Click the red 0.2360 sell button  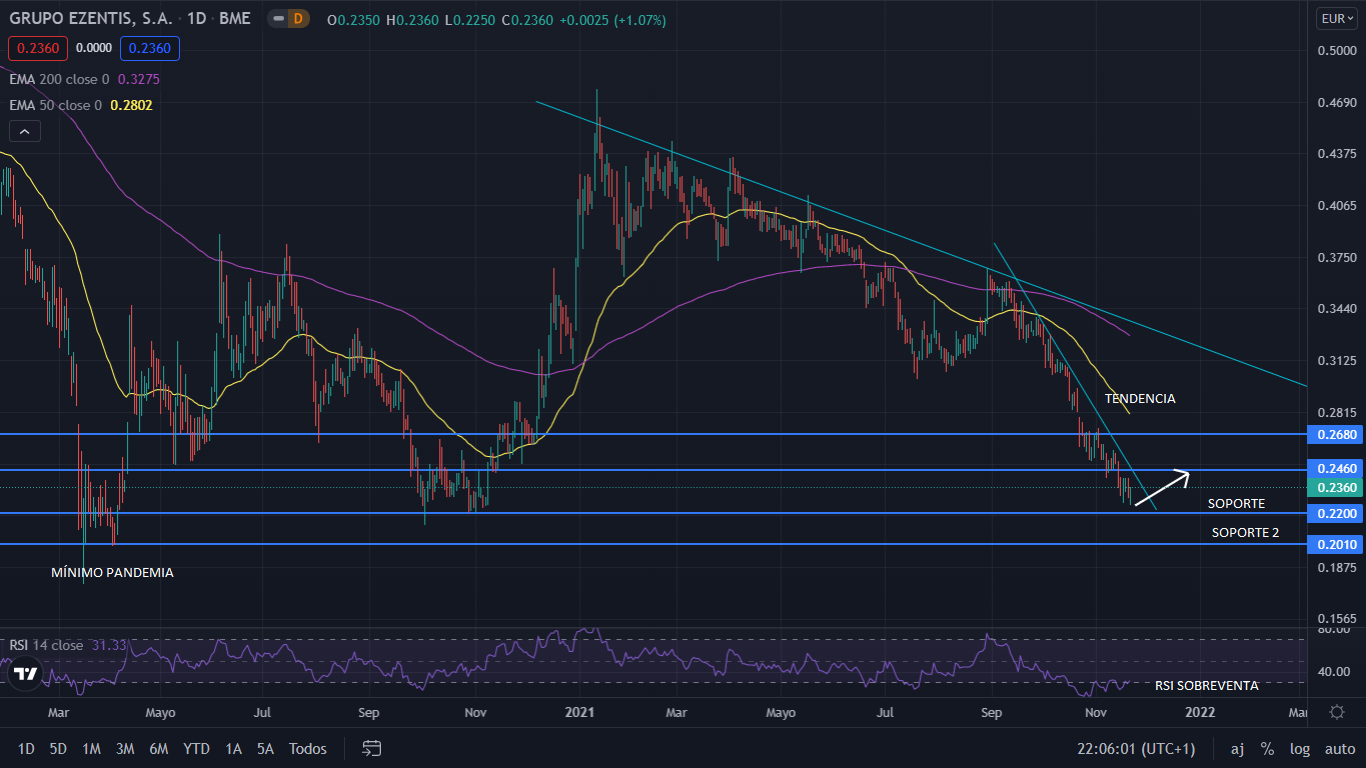(37, 47)
